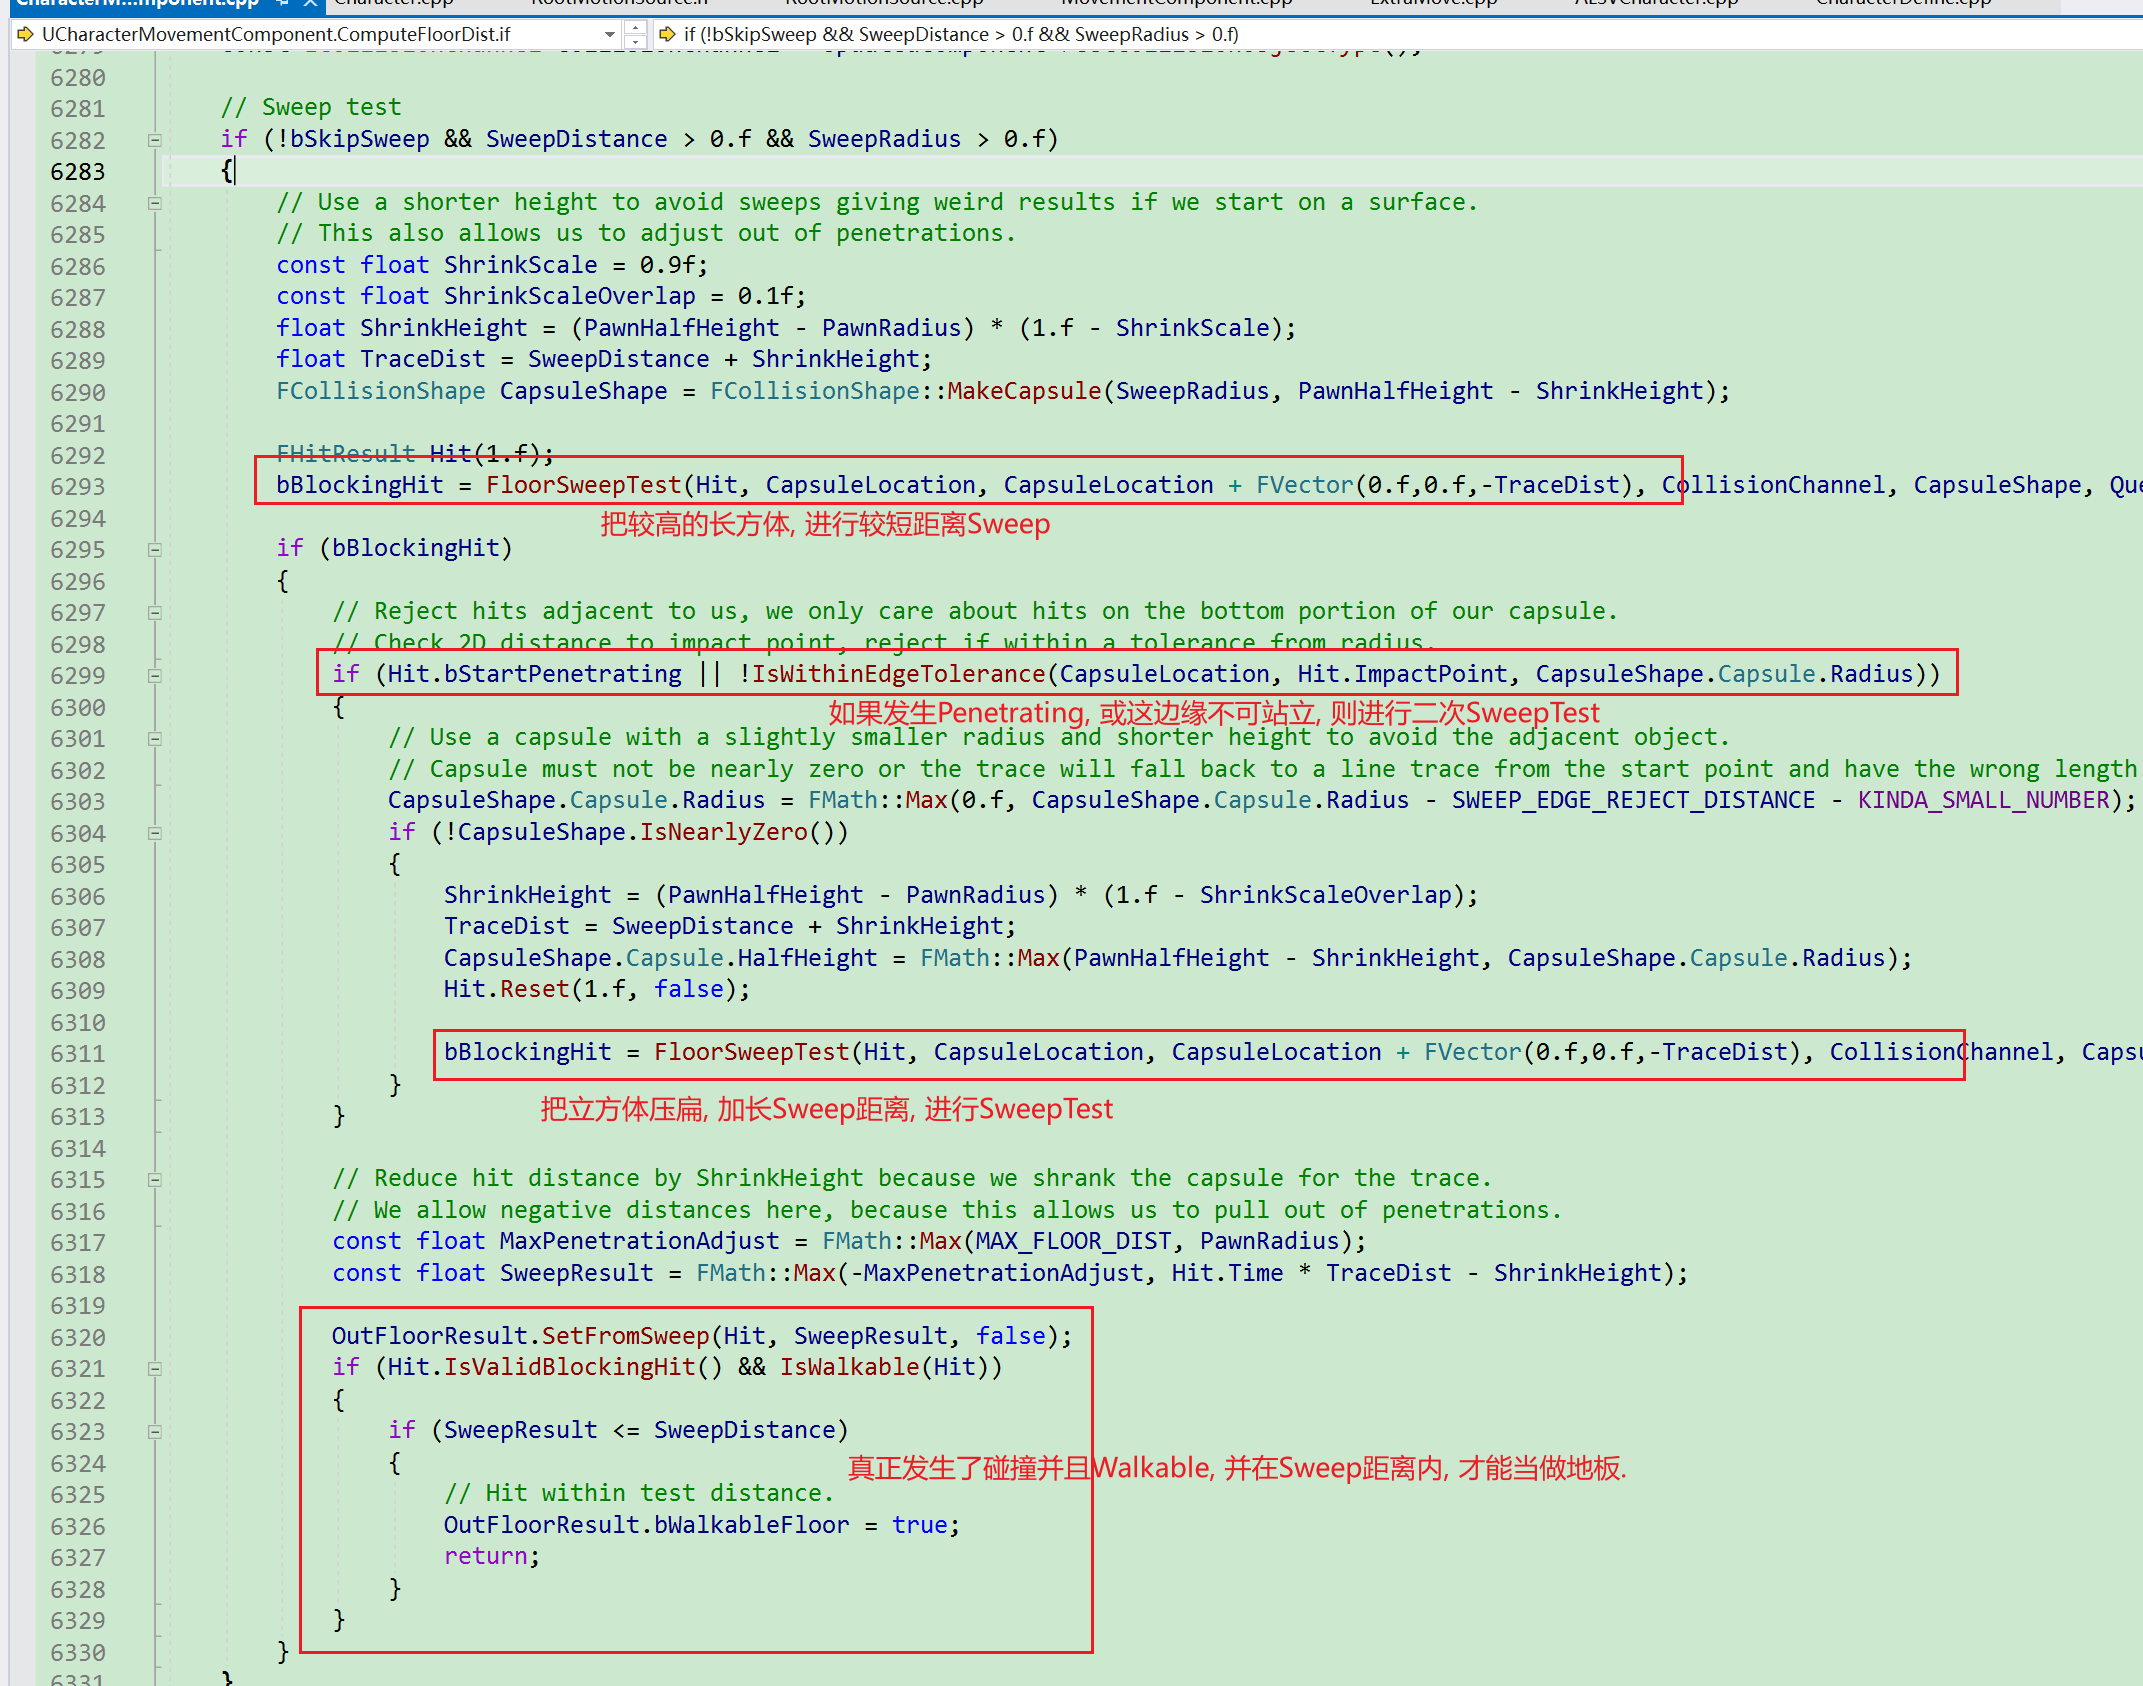This screenshot has height=1686, width=2143.
Task: Collapse the capsule comment block at line 6301
Action: 155,738
